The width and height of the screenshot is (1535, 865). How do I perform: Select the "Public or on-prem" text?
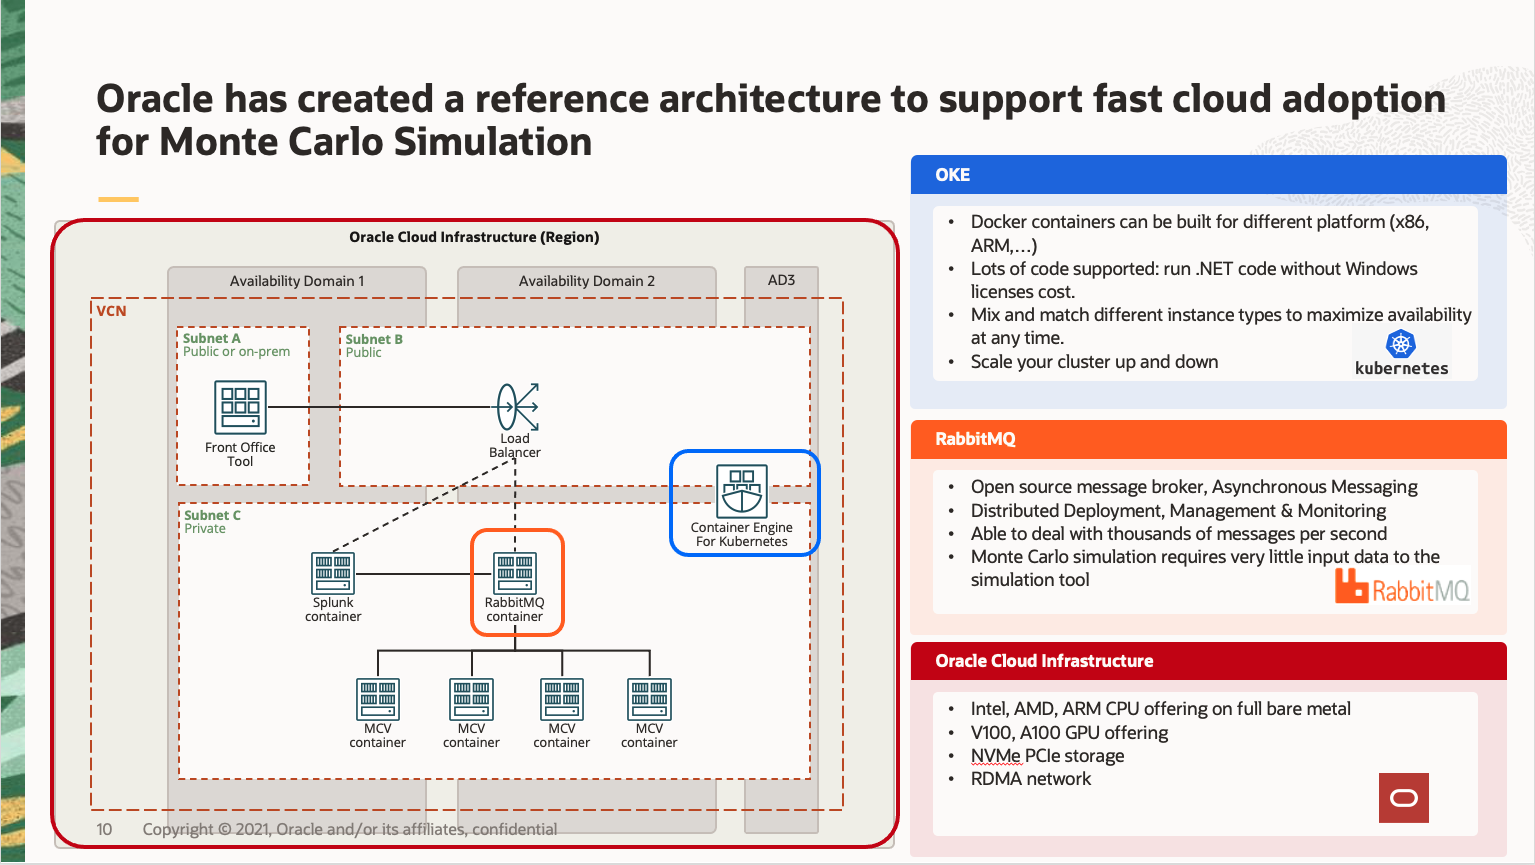click(237, 352)
